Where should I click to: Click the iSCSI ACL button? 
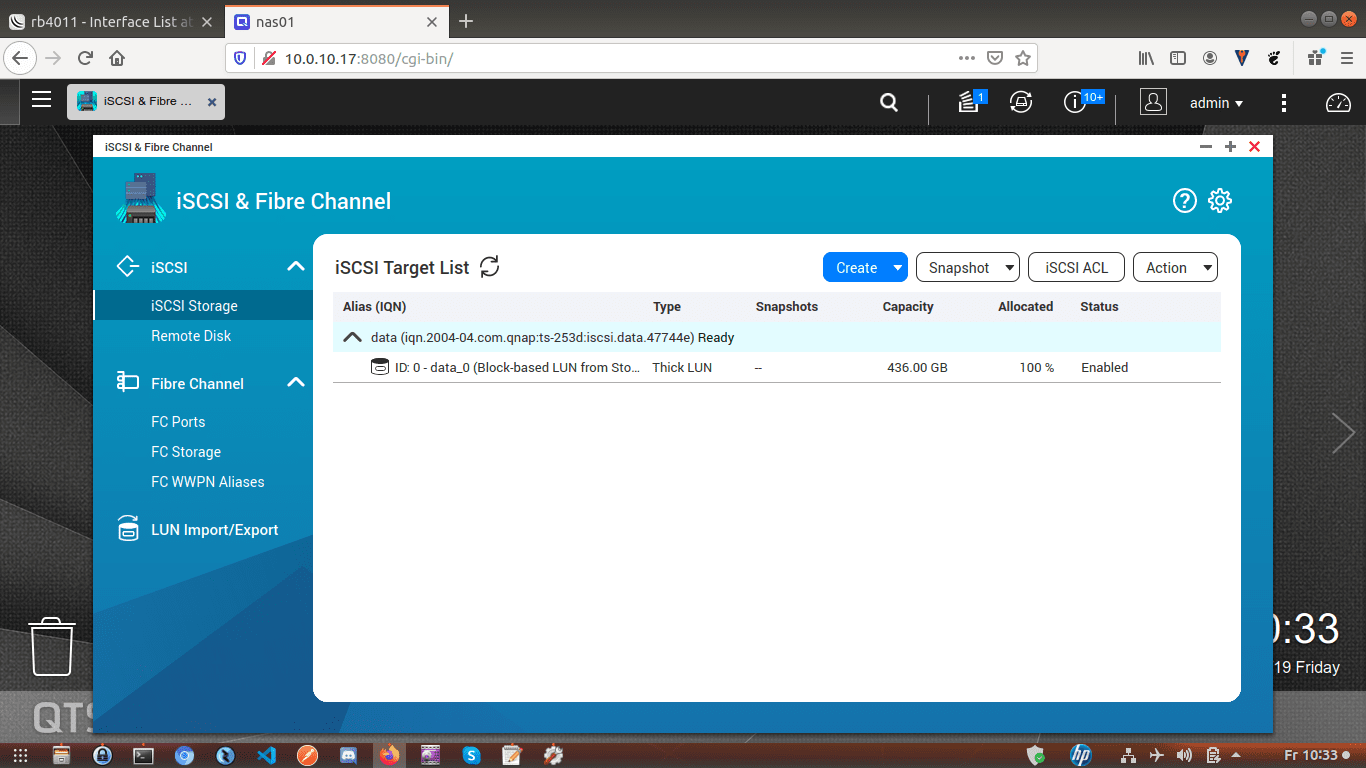click(1076, 267)
